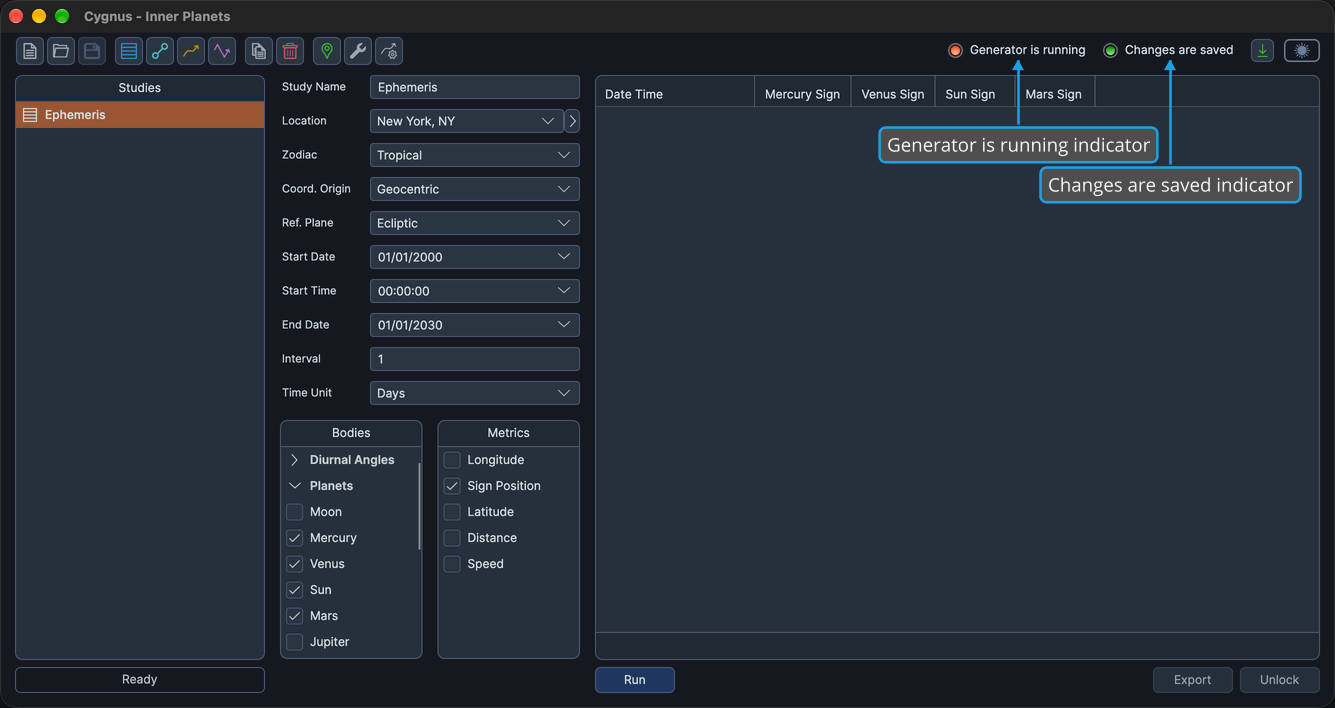Screen dimensions: 1335x708
Task: Enable the Speed metric checkbox
Action: pyautogui.click(x=452, y=564)
